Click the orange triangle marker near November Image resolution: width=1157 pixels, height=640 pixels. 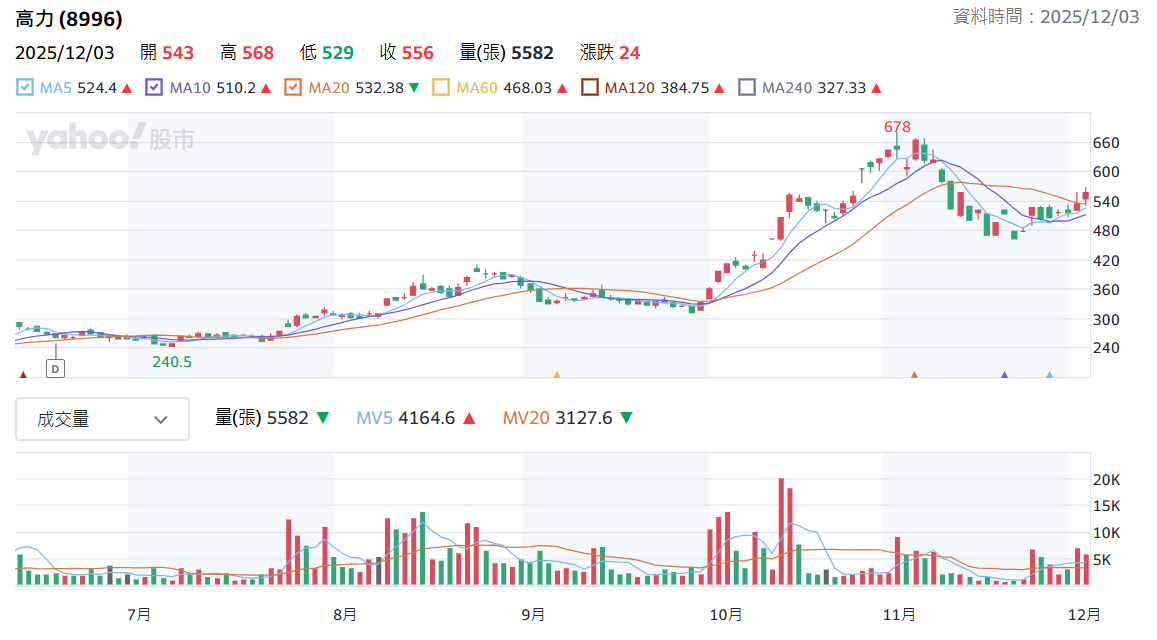[x=914, y=375]
